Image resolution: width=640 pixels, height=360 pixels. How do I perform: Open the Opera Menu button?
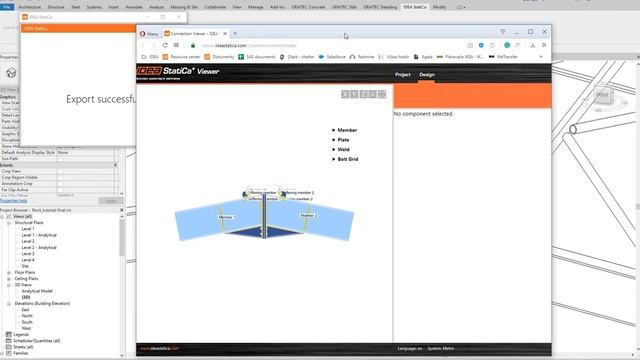click(x=149, y=33)
